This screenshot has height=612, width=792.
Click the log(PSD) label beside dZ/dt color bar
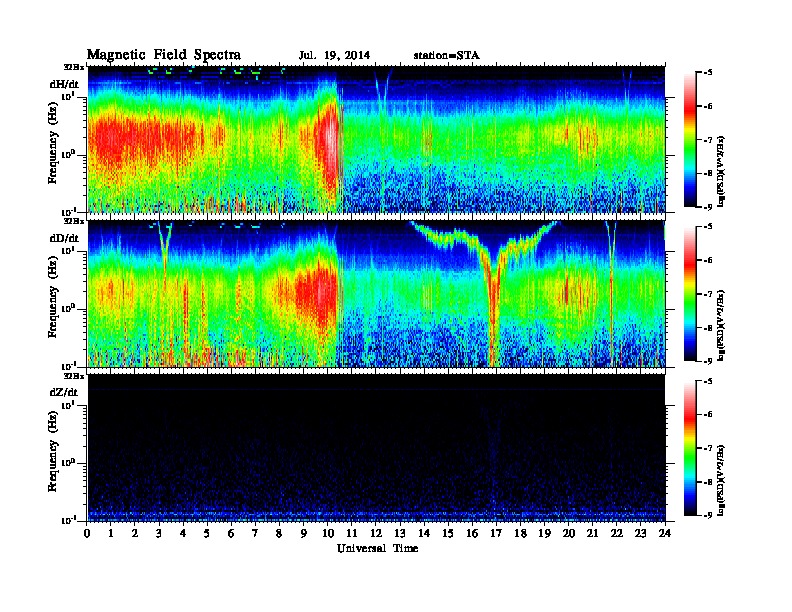[721, 479]
